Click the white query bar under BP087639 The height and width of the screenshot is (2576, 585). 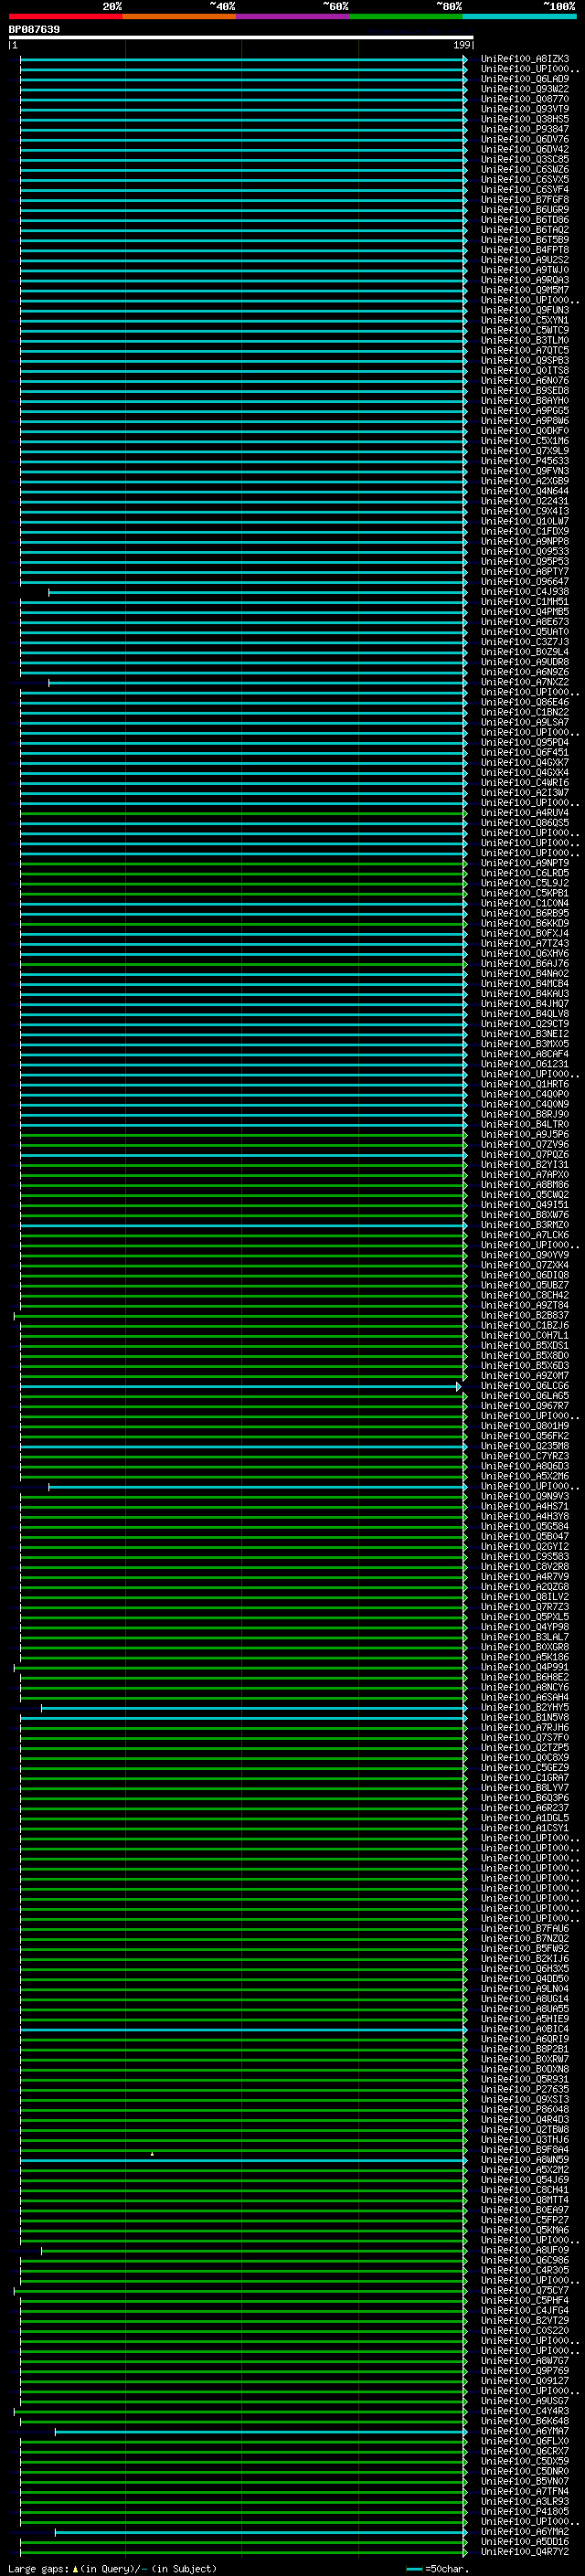pos(241,38)
